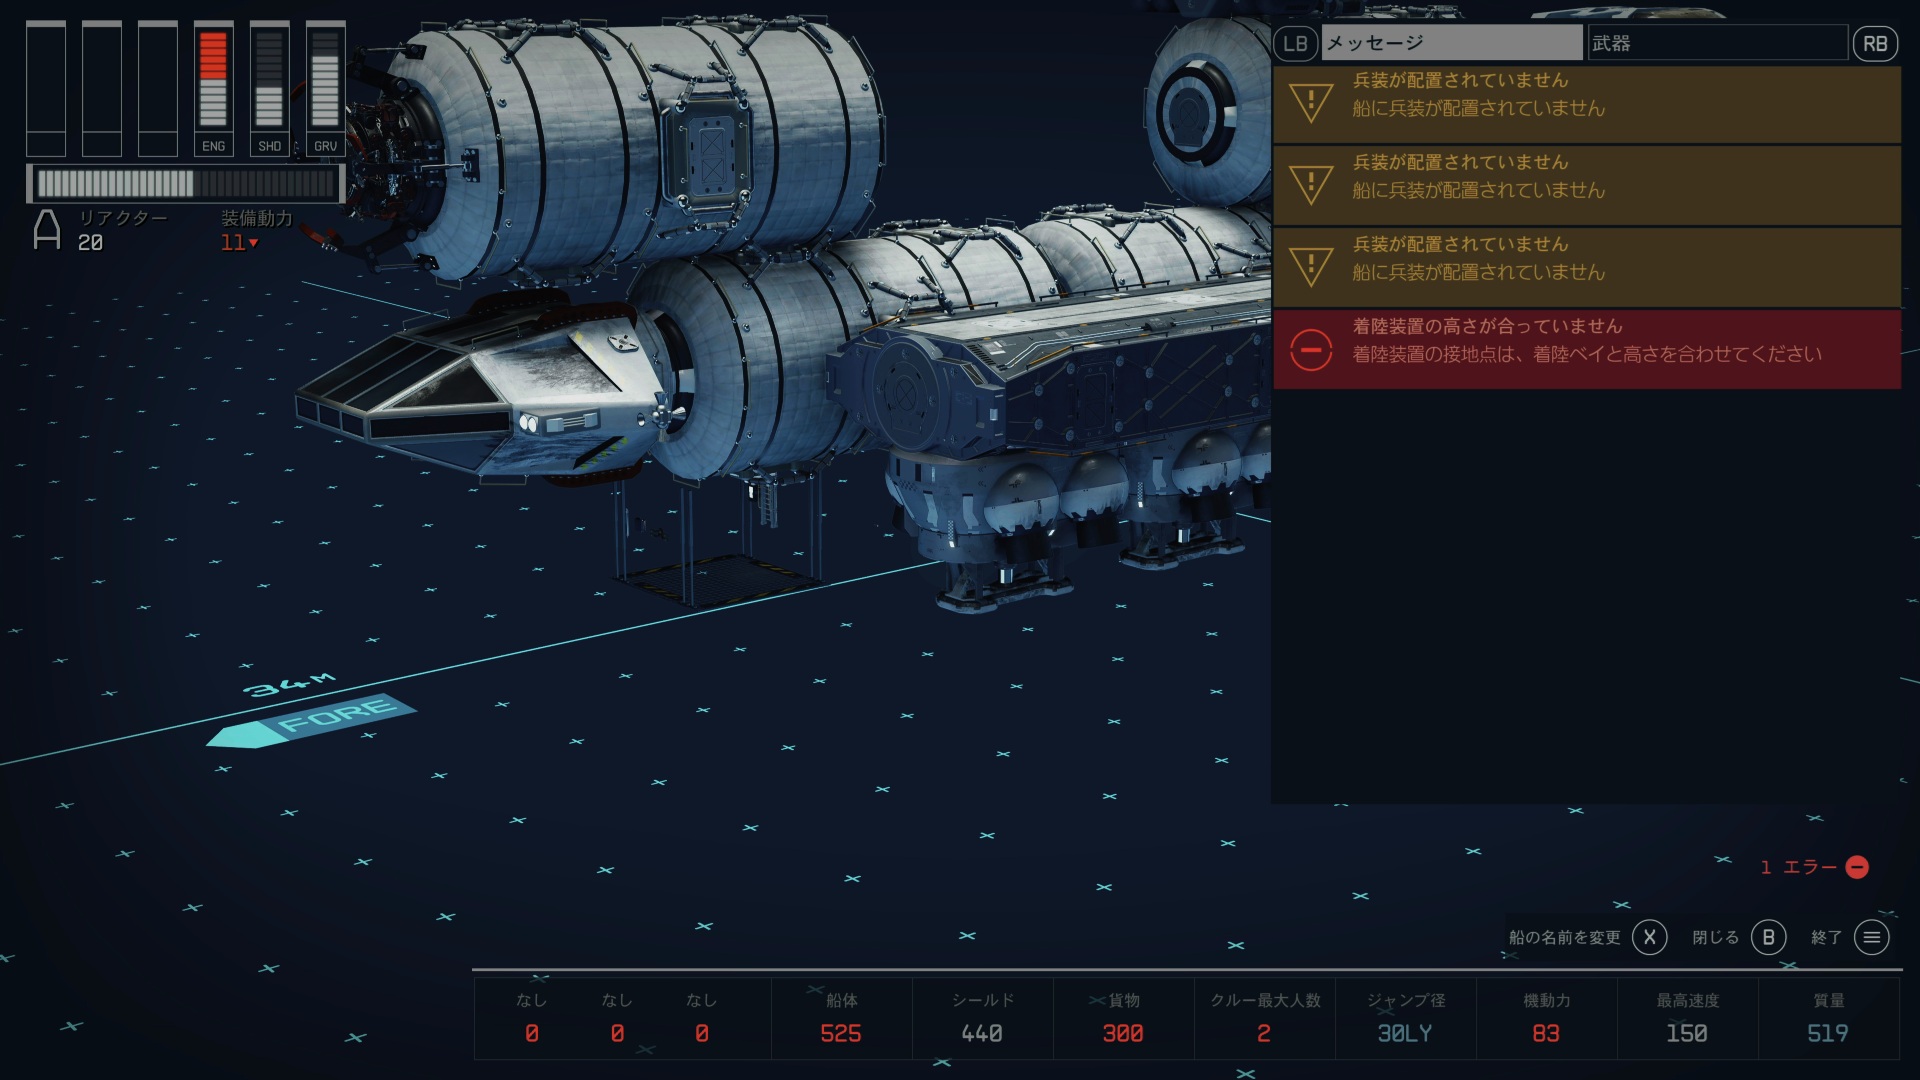Click the third empty weapon power slot
The height and width of the screenshot is (1080, 1920).
point(158,88)
